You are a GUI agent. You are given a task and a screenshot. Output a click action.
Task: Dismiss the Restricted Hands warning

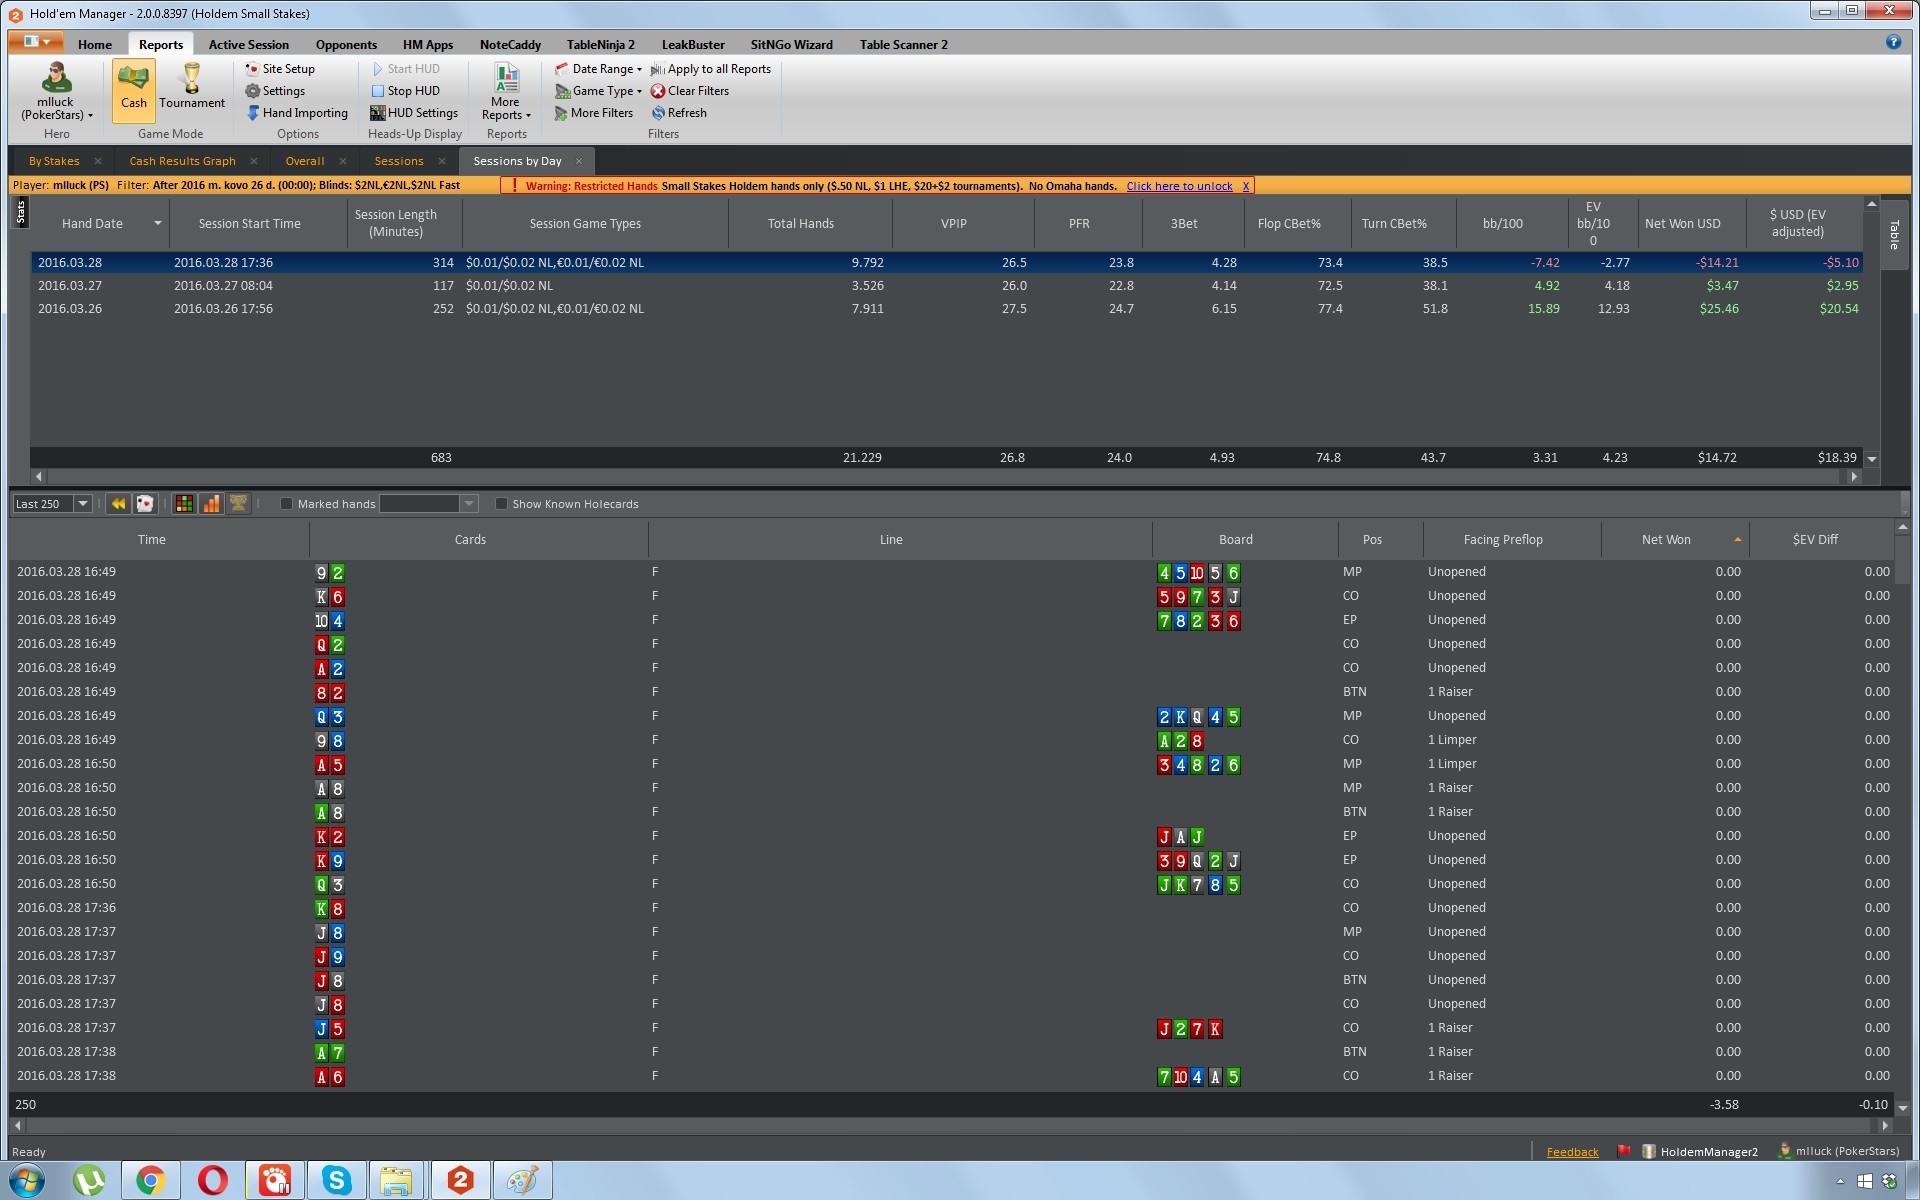1246,186
